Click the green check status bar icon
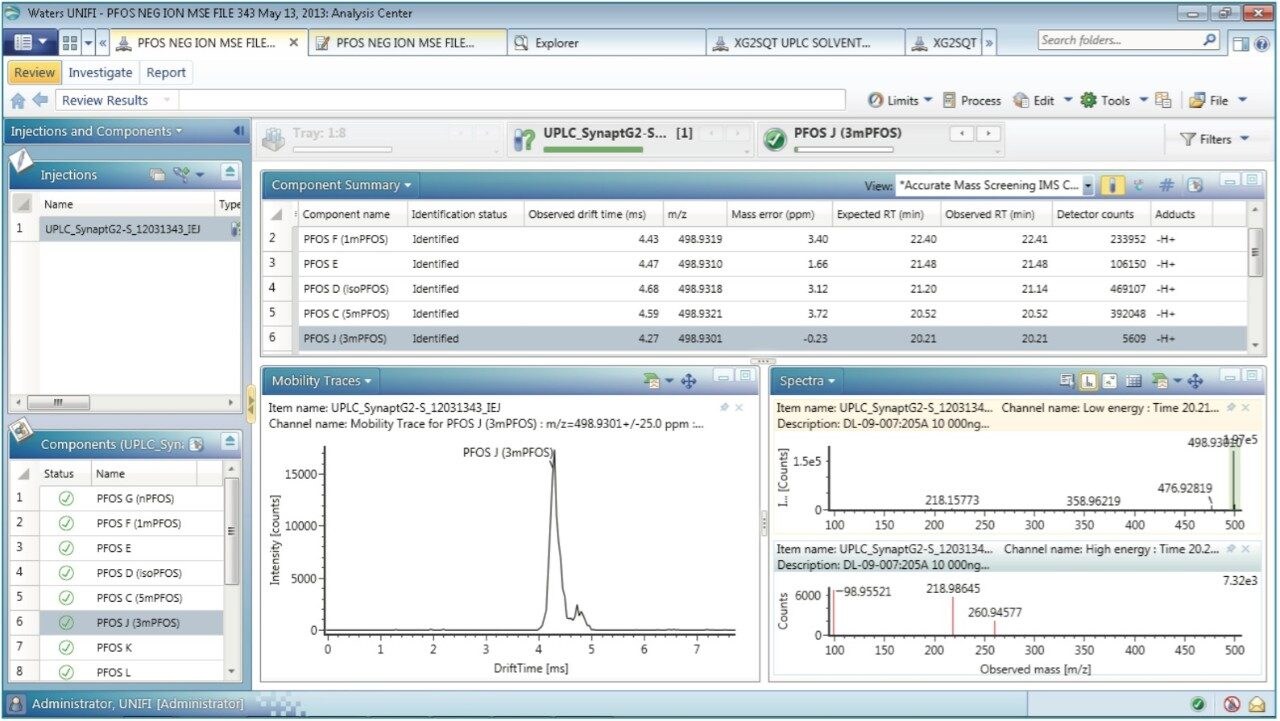The height and width of the screenshot is (721, 1280). coord(1198,704)
